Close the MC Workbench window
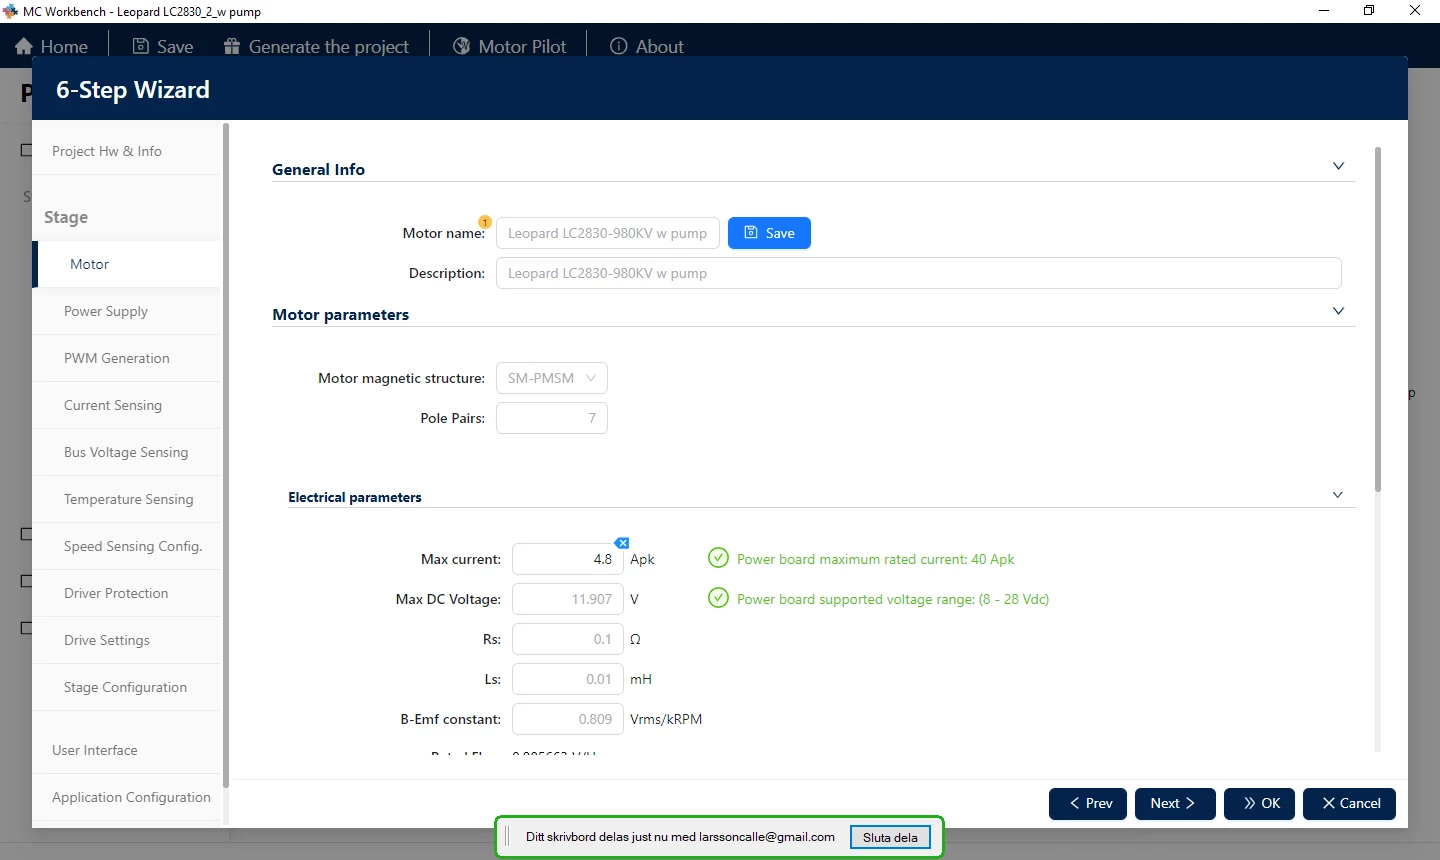The height and width of the screenshot is (860, 1440). click(x=1415, y=11)
